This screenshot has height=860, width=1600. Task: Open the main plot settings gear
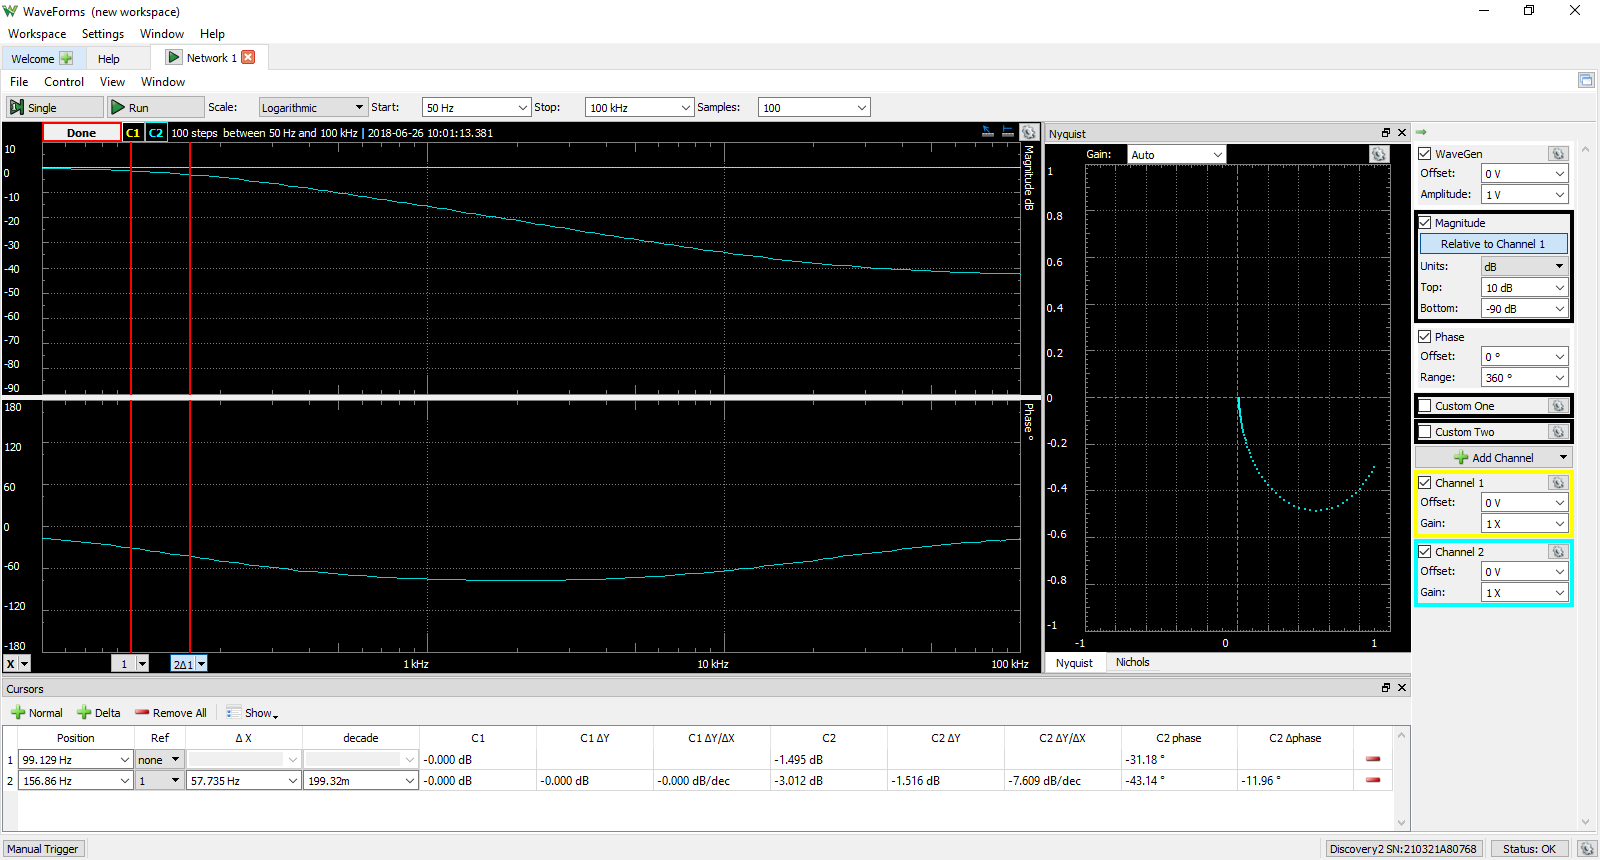(1028, 132)
